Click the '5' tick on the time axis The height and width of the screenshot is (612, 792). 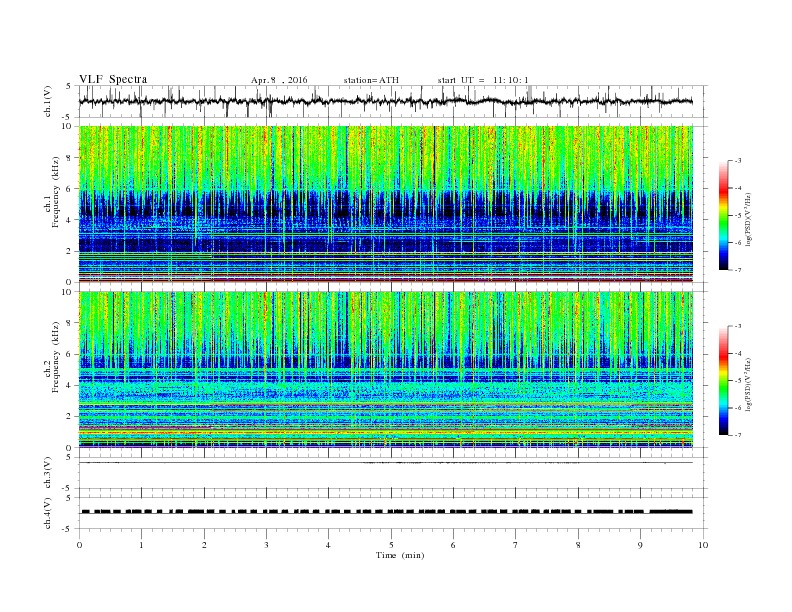coord(391,545)
